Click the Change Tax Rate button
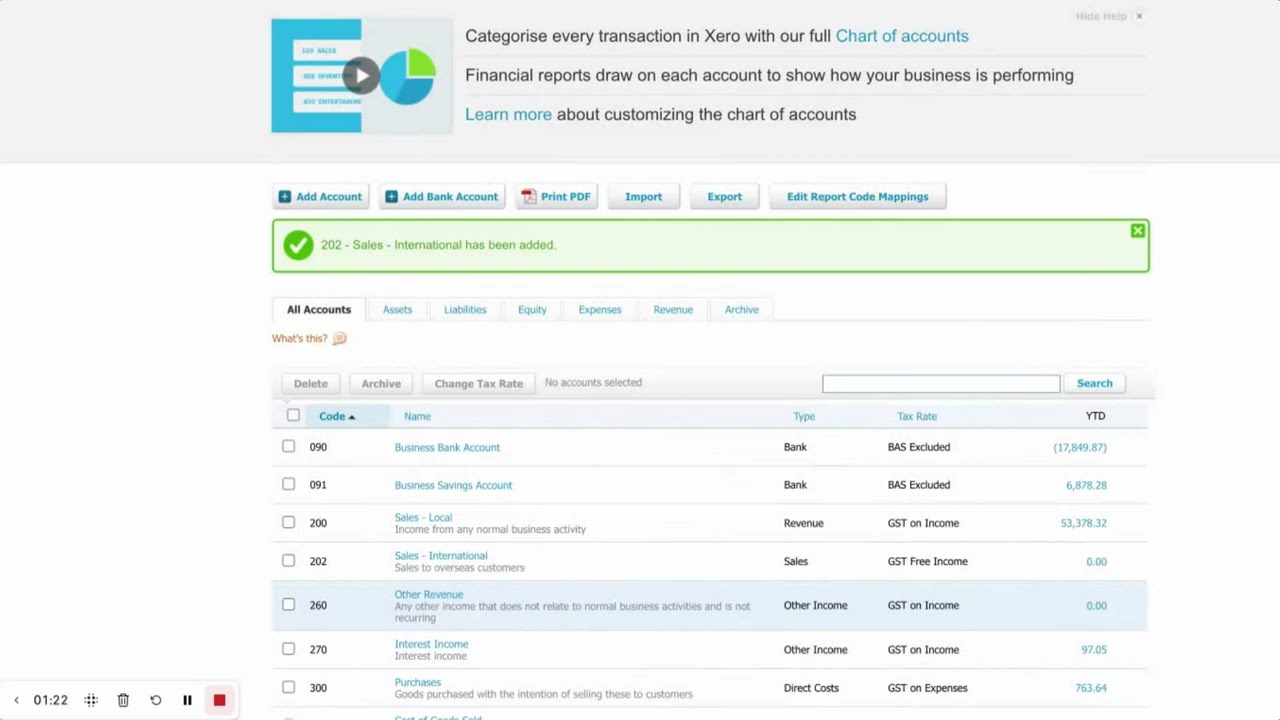 point(479,384)
